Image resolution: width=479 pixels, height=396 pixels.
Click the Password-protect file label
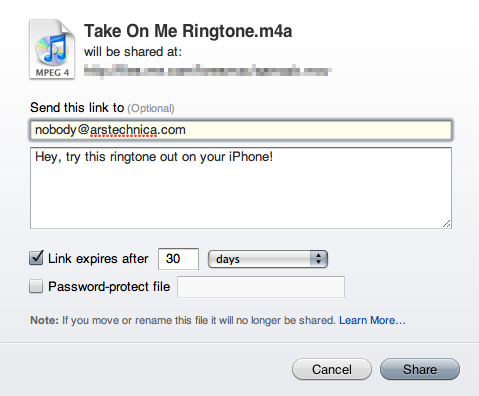tap(109, 287)
